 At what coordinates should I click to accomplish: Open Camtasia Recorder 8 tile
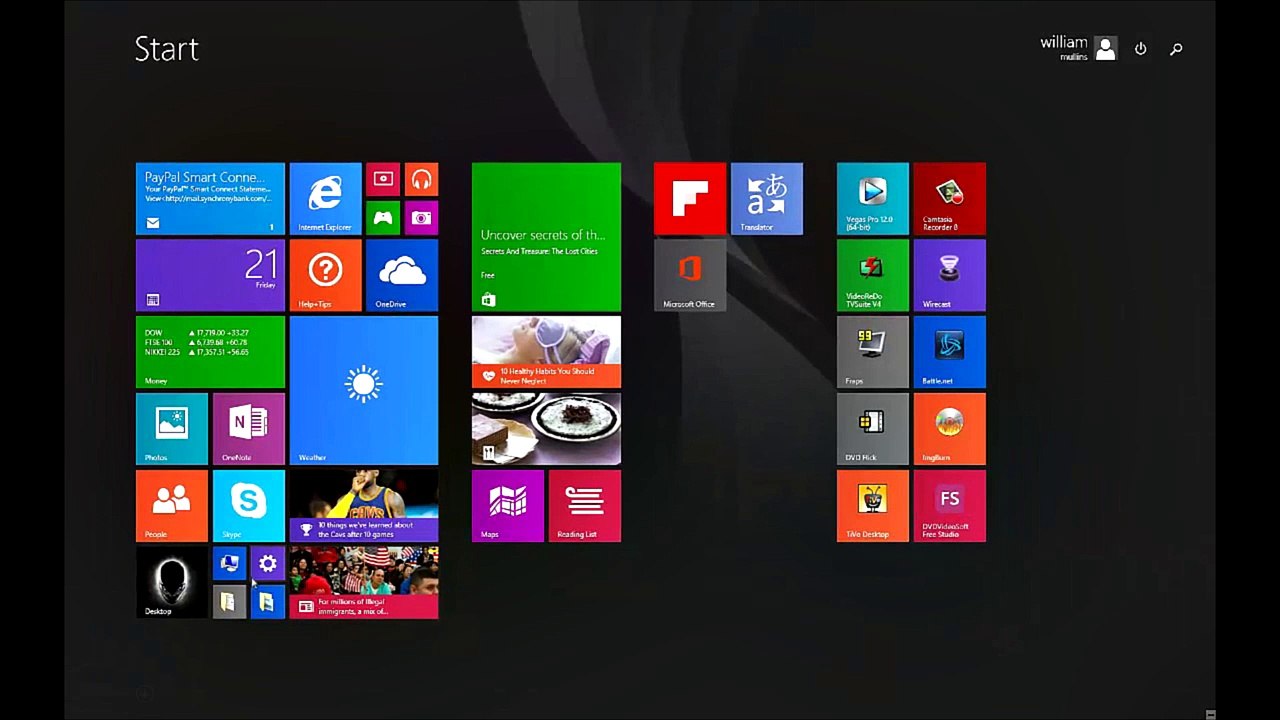coord(950,199)
